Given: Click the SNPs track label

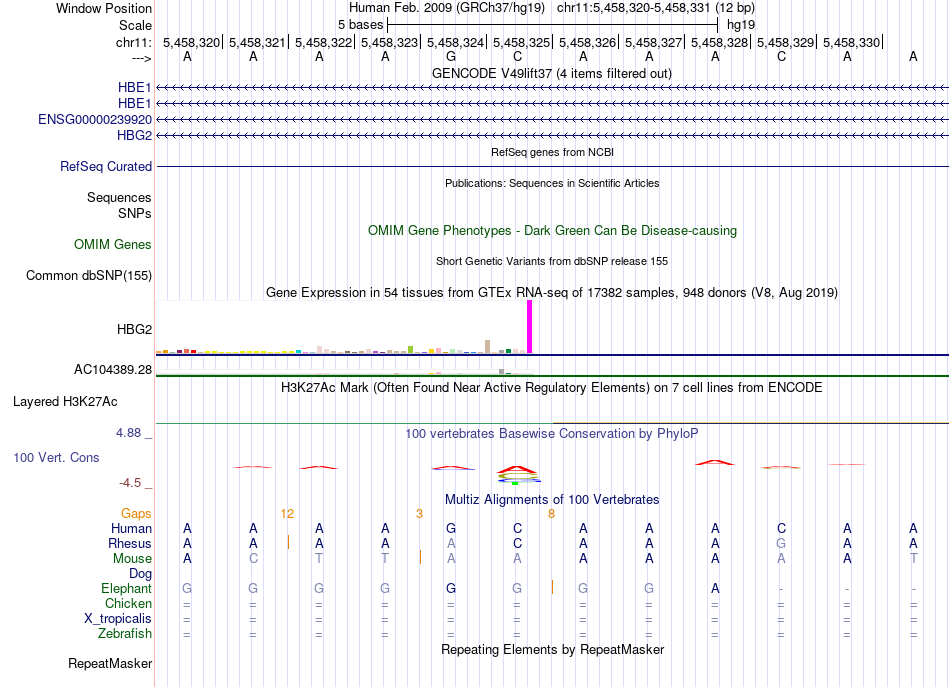Looking at the screenshot, I should pyautogui.click(x=135, y=213).
